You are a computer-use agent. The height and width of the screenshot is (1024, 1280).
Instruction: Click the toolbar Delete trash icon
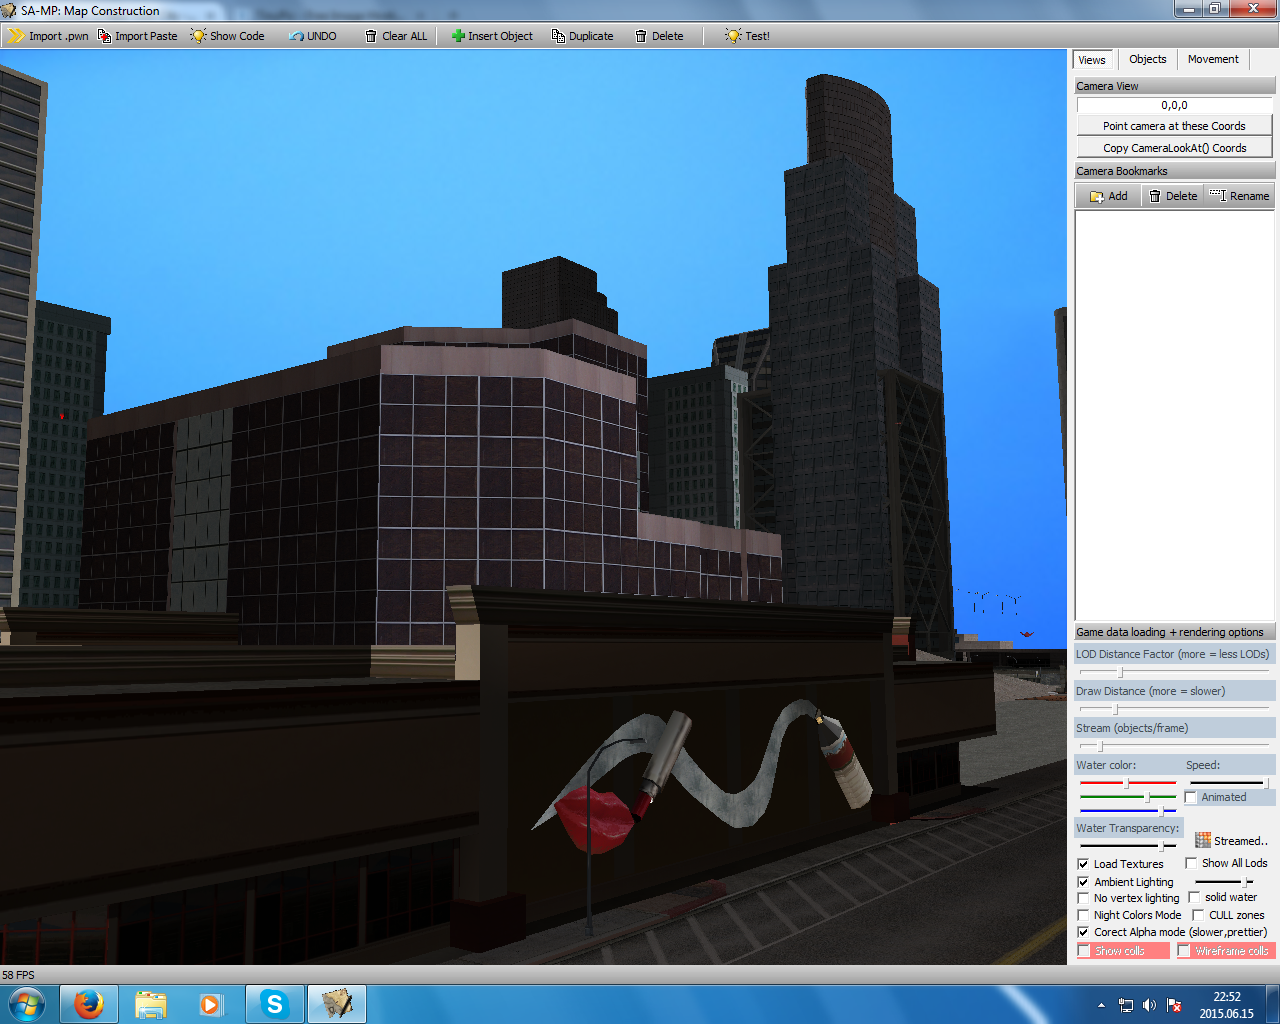tap(641, 36)
